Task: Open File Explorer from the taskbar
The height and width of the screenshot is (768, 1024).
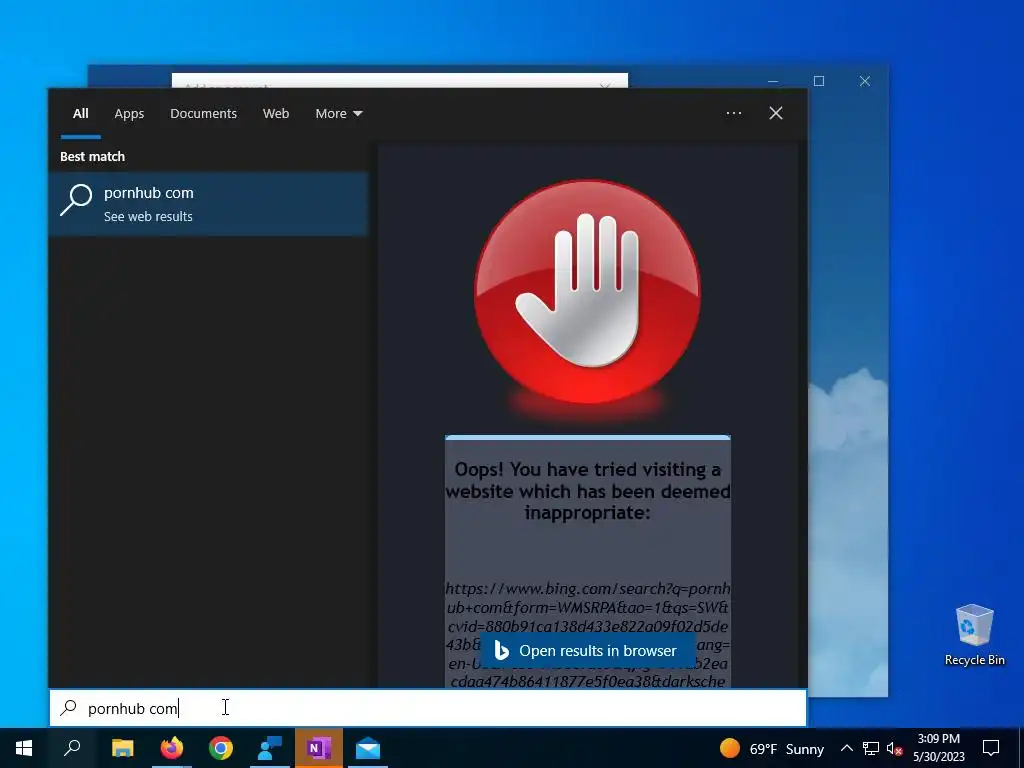Action: (x=122, y=748)
